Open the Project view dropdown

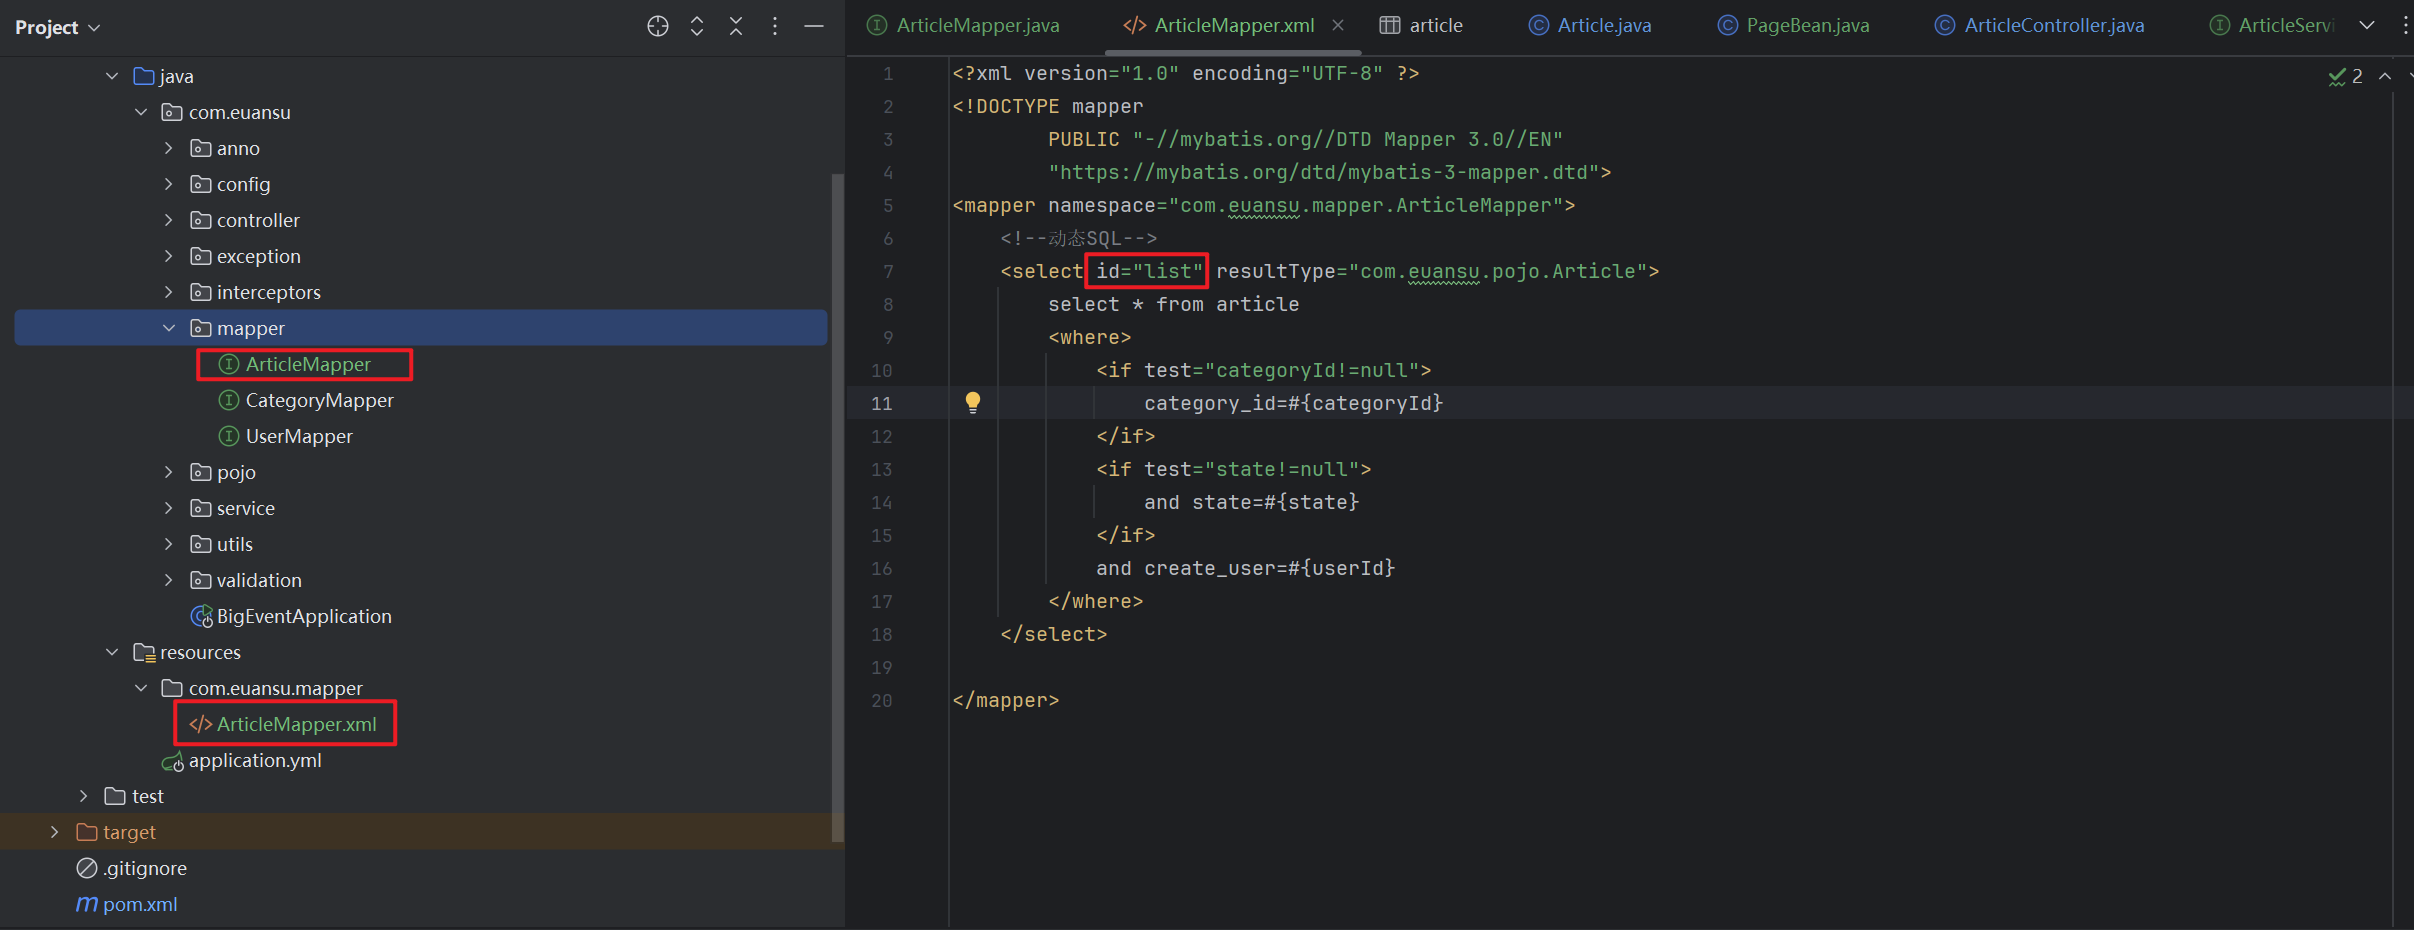click(58, 27)
